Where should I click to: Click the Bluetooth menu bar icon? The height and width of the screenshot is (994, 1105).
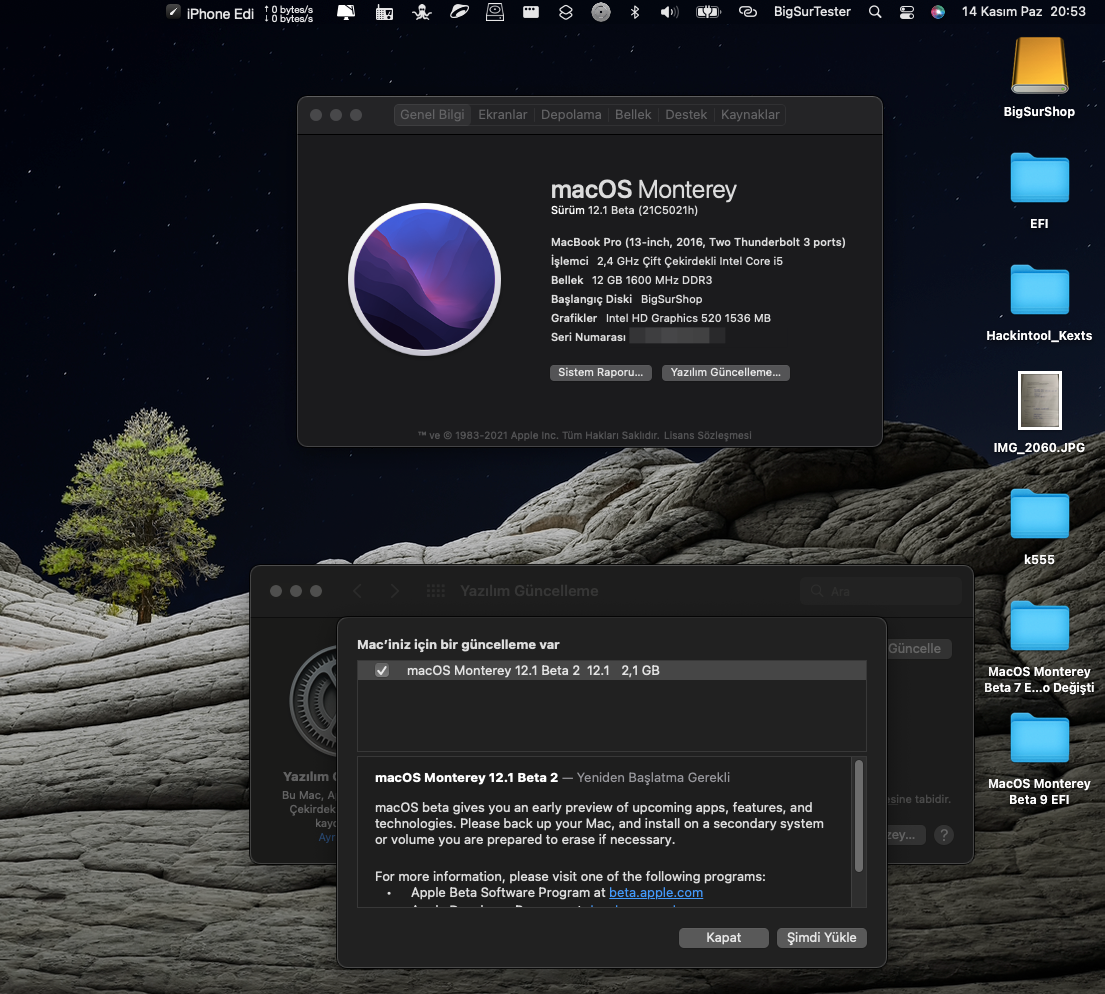click(x=634, y=12)
